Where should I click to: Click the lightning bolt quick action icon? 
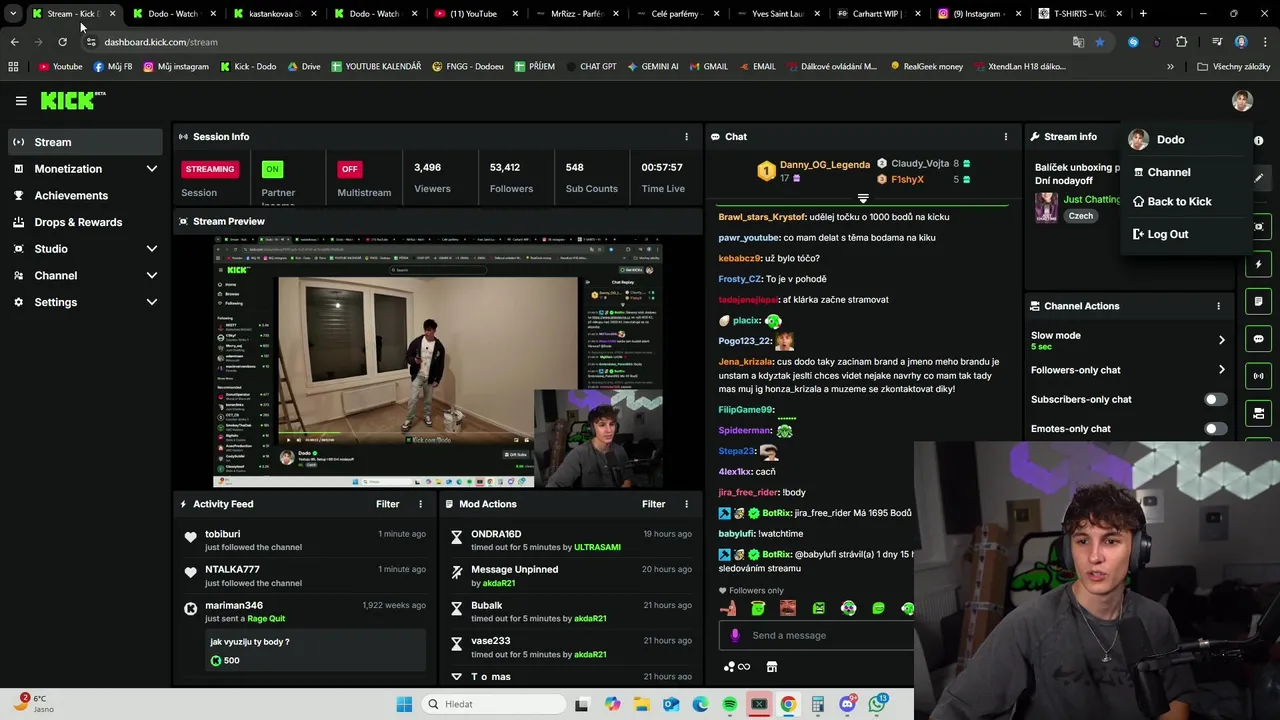pos(1259,265)
